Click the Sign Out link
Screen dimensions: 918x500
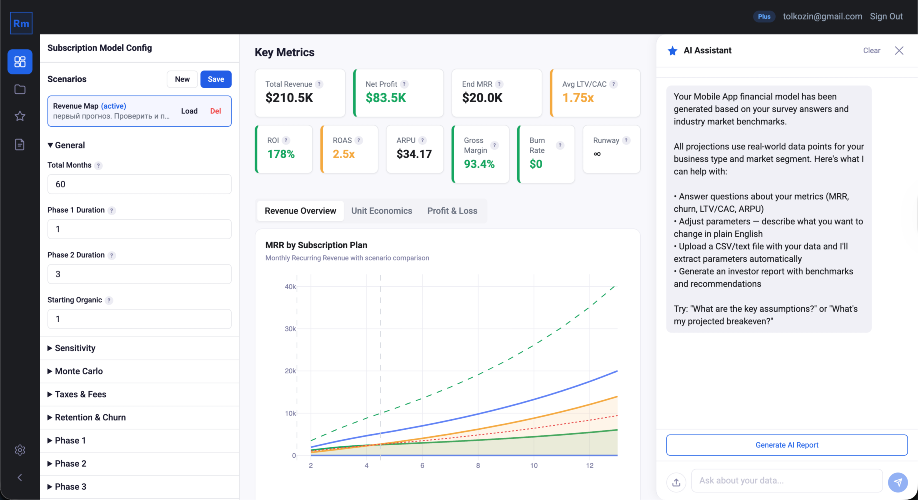(886, 17)
